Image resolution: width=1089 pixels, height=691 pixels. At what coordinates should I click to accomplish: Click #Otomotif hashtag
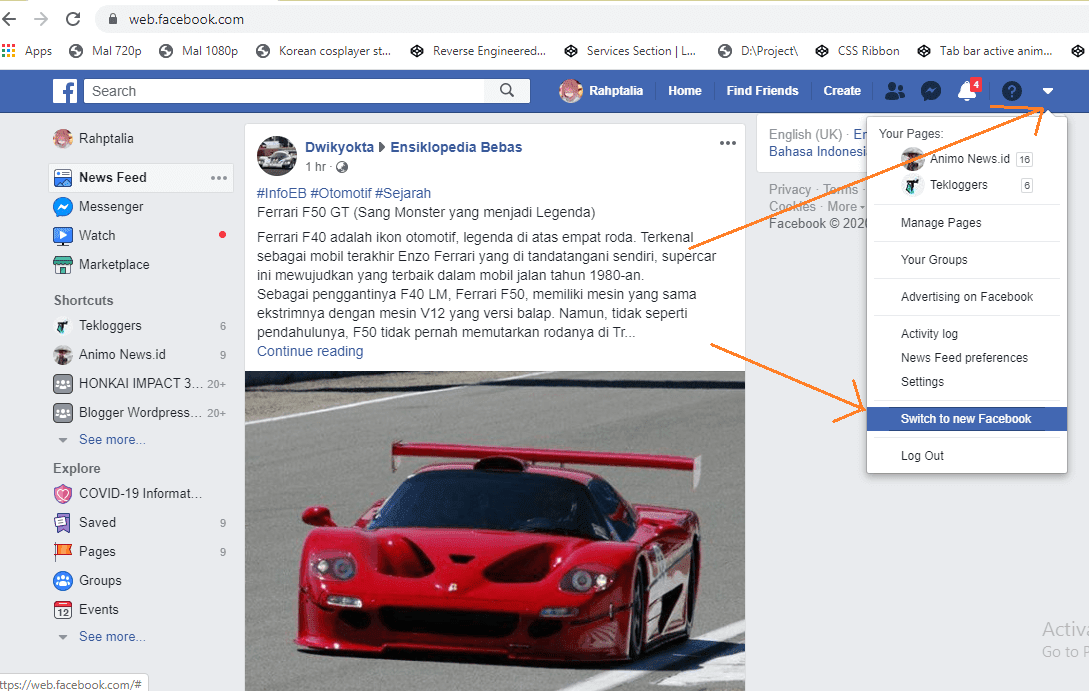coord(341,194)
